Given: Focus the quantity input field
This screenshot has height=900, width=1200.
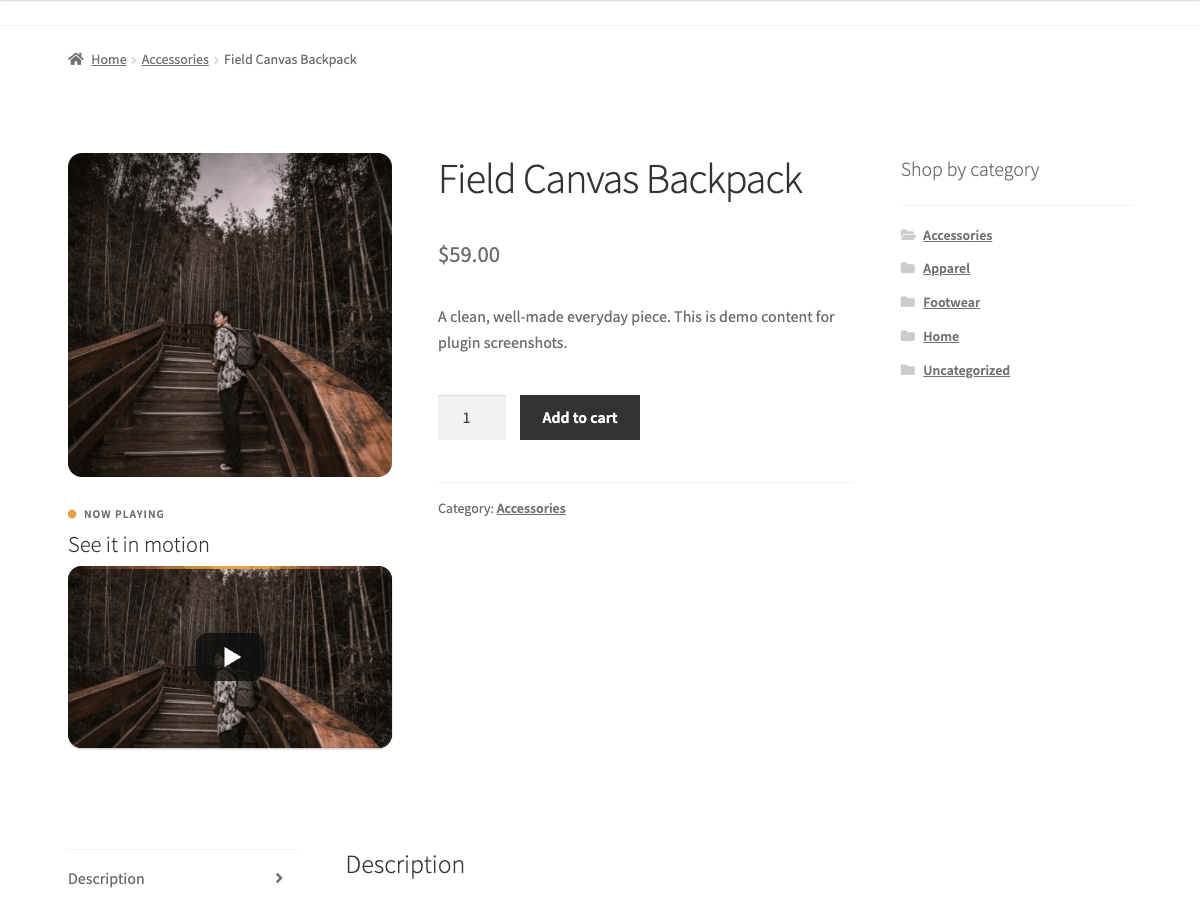Looking at the screenshot, I should [472, 417].
